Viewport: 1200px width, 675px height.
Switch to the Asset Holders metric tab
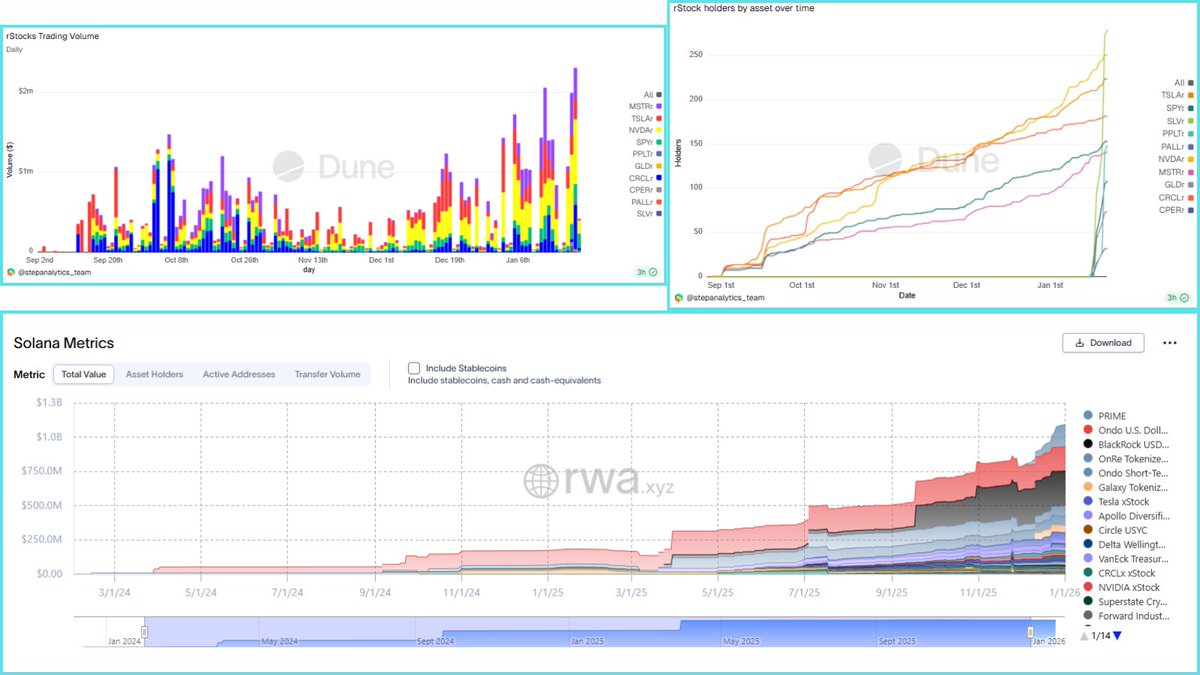click(x=154, y=374)
